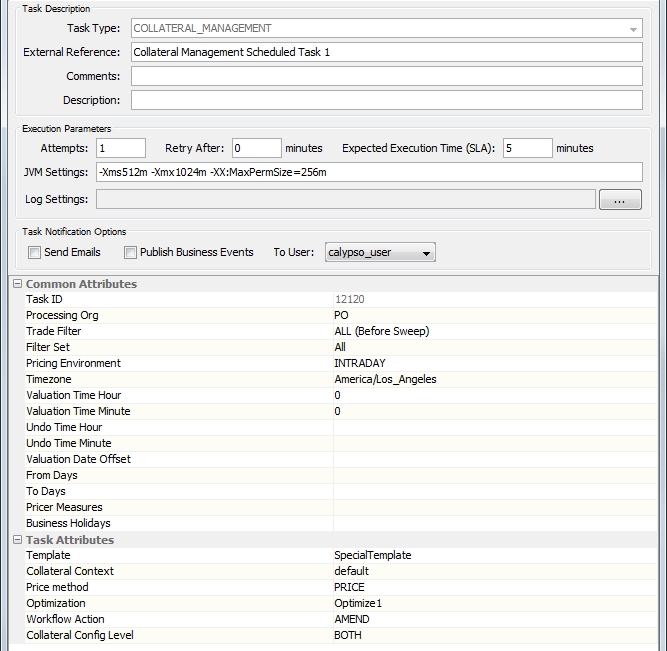Click the Collateral Context attribute label
Viewport: 667px width, 651px height.
click(70, 571)
